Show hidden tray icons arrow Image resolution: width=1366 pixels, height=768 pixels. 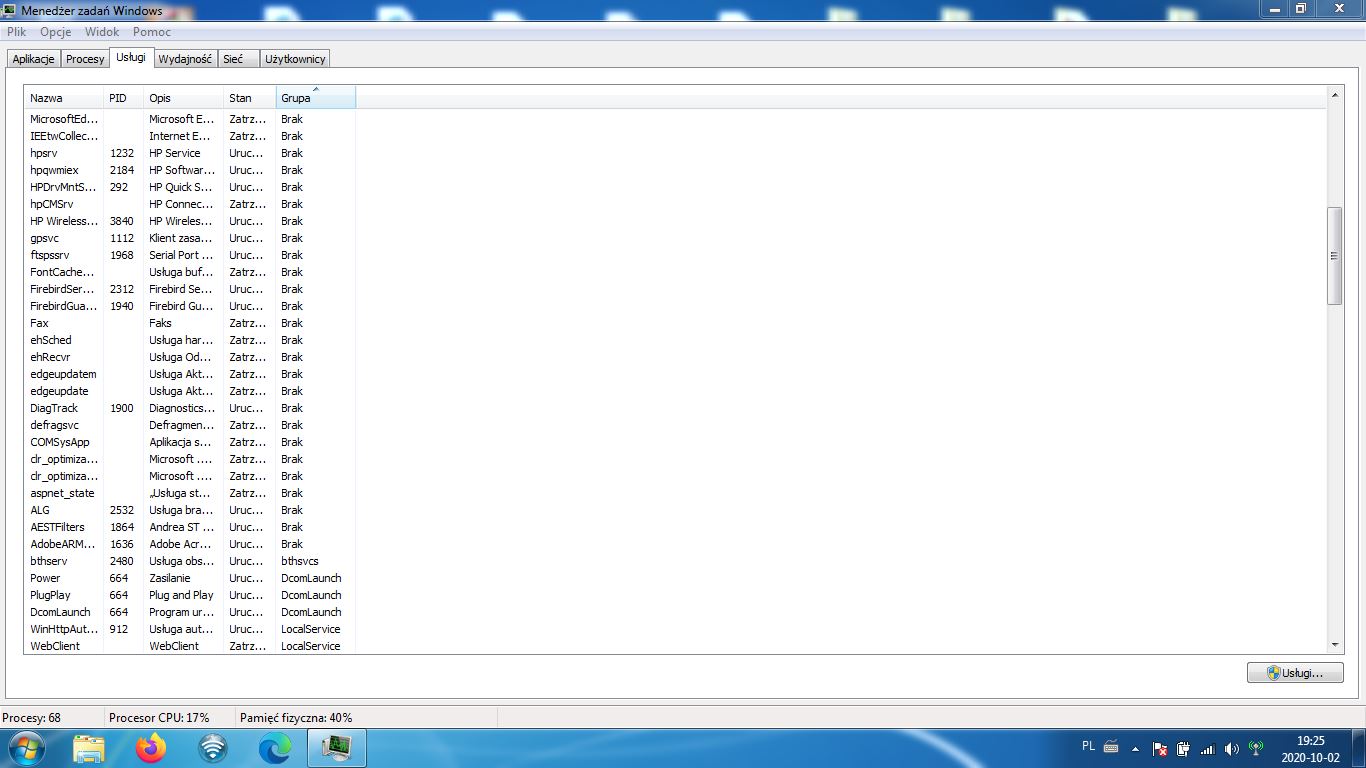coord(1135,748)
